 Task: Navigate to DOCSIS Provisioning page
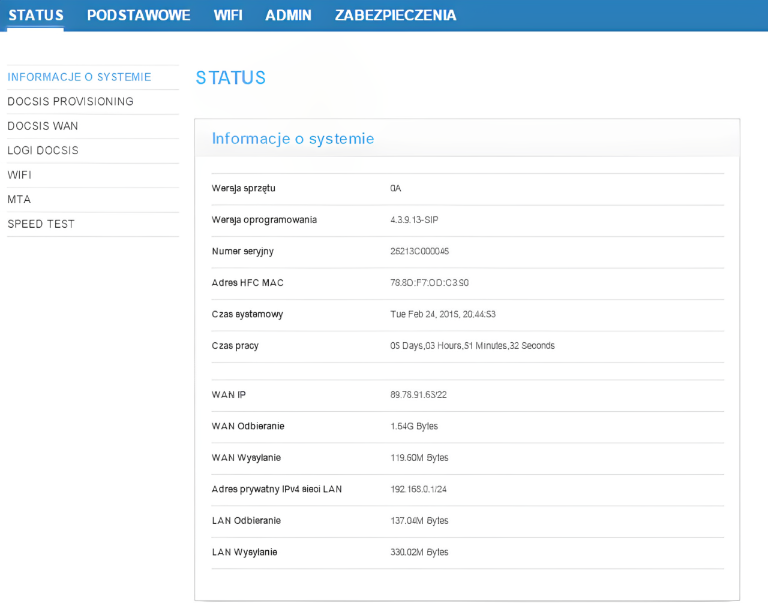point(70,102)
